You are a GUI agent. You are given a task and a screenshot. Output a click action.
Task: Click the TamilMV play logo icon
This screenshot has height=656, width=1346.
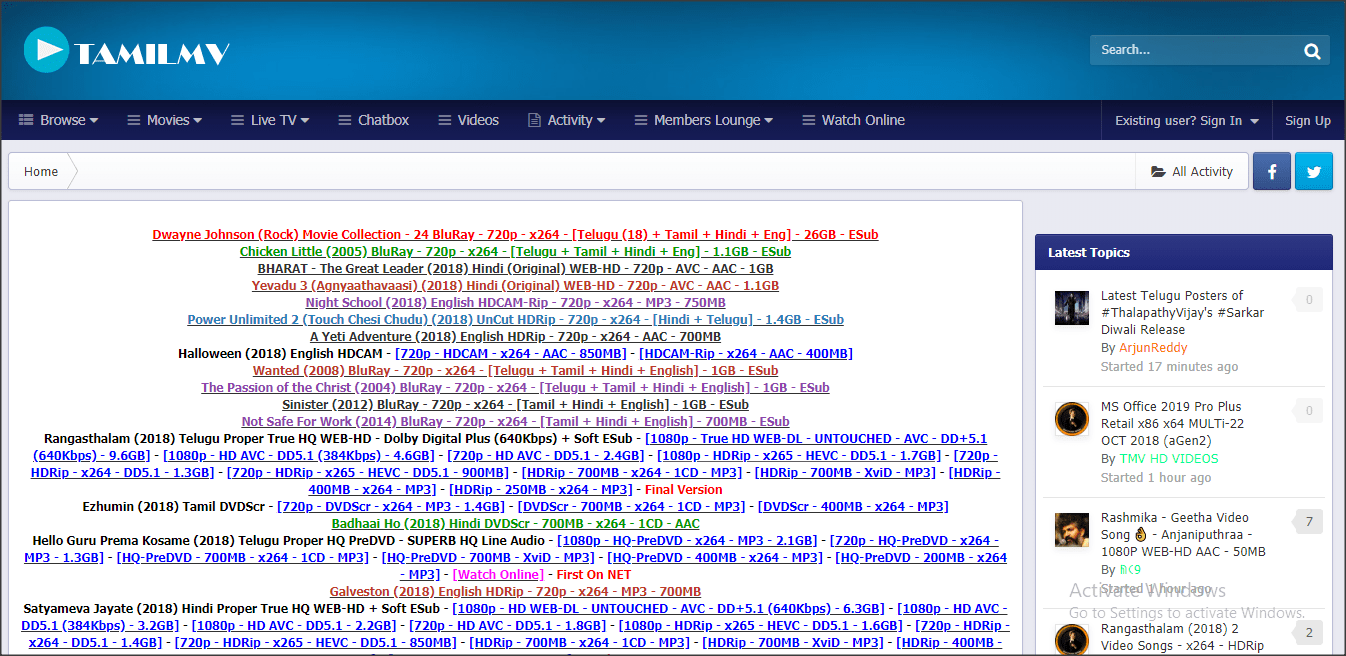click(46, 50)
